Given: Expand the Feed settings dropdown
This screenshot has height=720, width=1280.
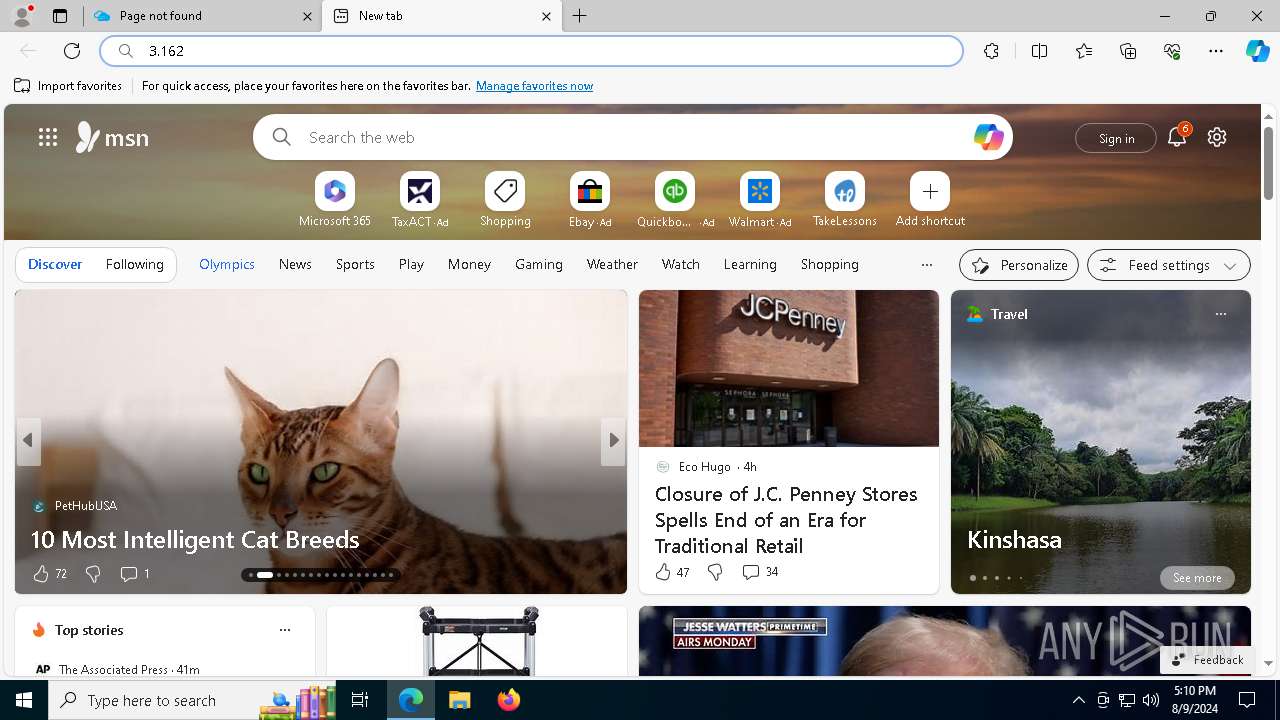Looking at the screenshot, I should (1168, 265).
